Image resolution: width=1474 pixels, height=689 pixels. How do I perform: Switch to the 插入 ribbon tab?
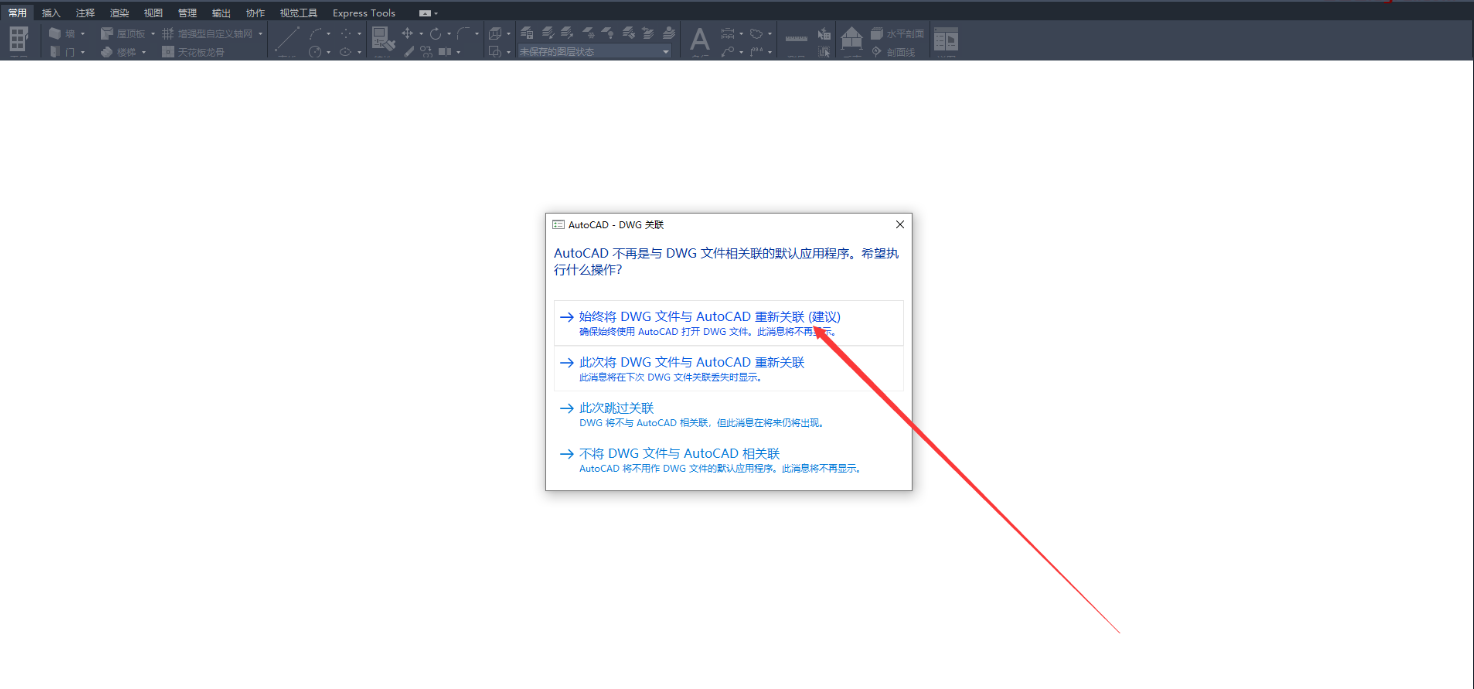click(51, 13)
